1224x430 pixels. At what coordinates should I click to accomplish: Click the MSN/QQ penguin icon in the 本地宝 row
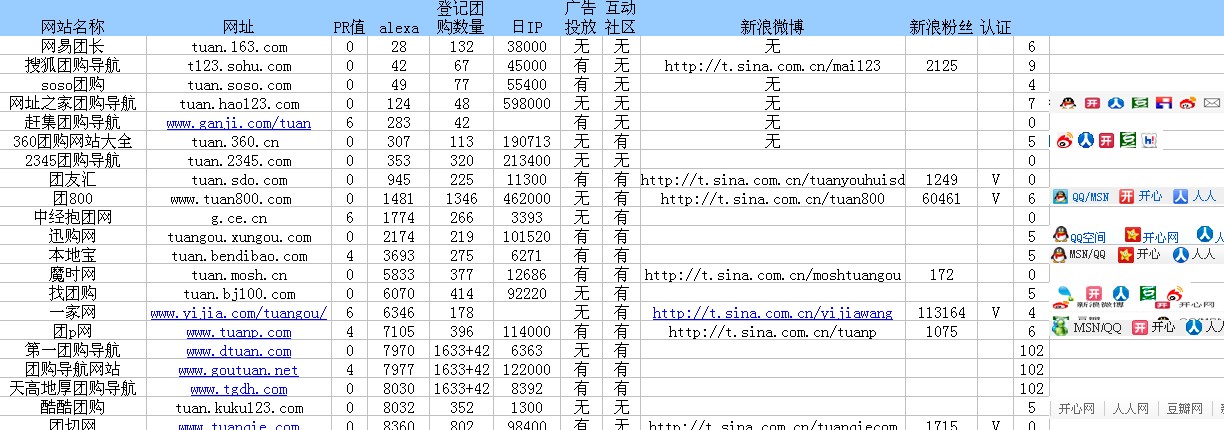tap(1058, 254)
